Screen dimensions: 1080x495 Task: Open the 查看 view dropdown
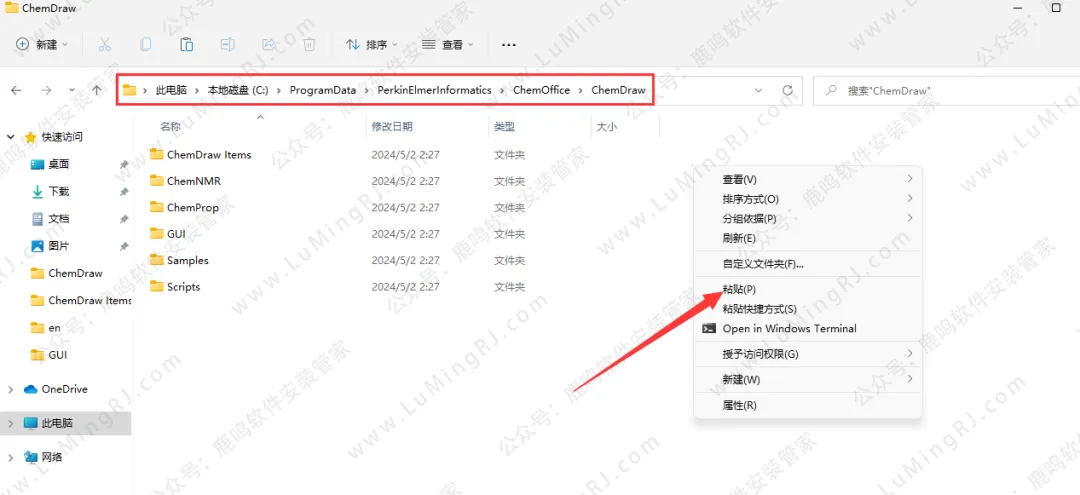point(448,45)
